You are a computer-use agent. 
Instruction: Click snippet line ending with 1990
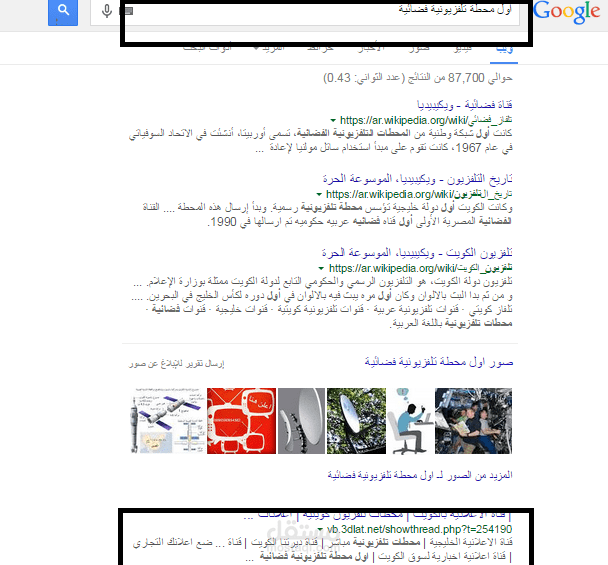[x=359, y=222]
